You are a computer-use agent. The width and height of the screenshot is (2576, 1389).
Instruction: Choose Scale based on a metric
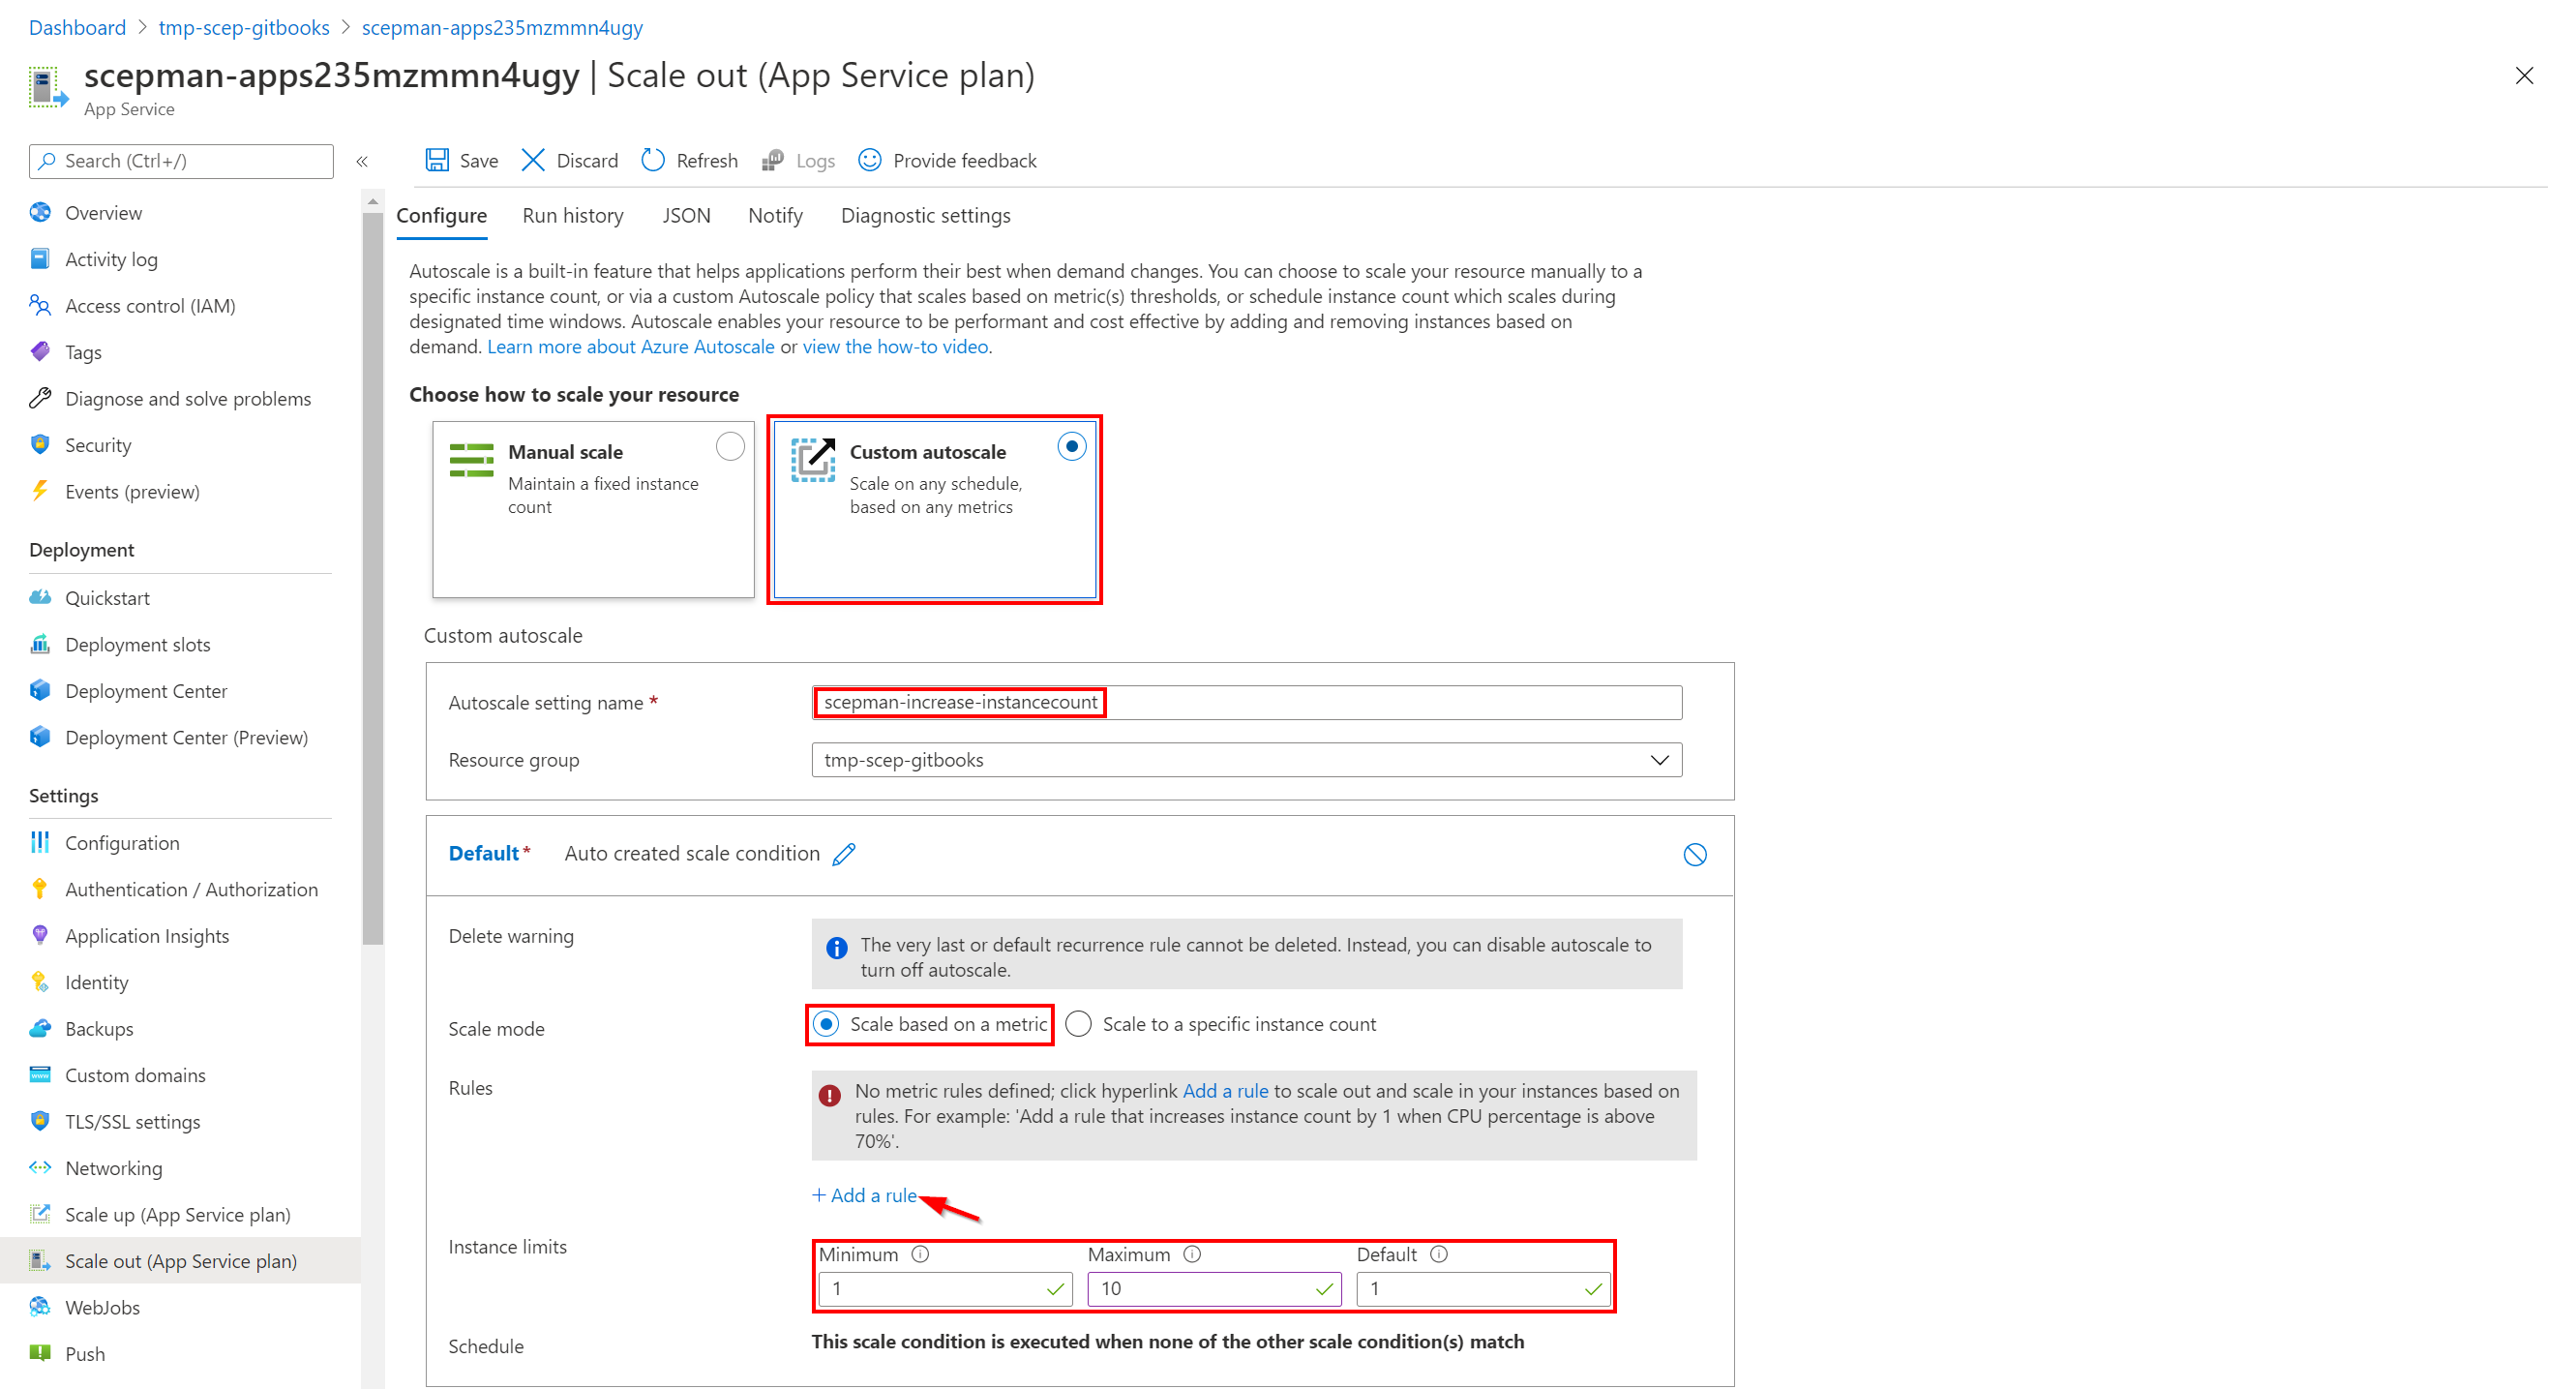coord(826,1025)
